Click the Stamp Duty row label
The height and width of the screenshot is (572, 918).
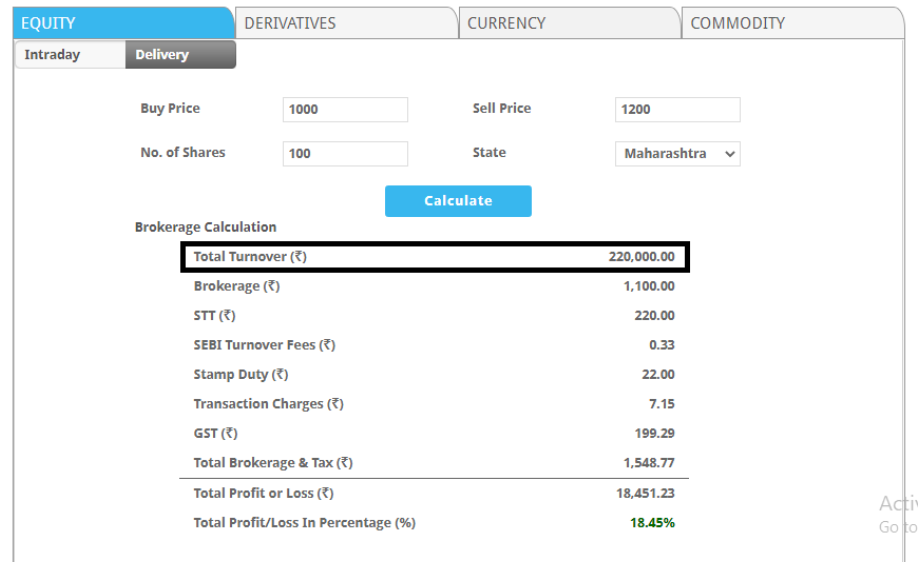(240, 375)
